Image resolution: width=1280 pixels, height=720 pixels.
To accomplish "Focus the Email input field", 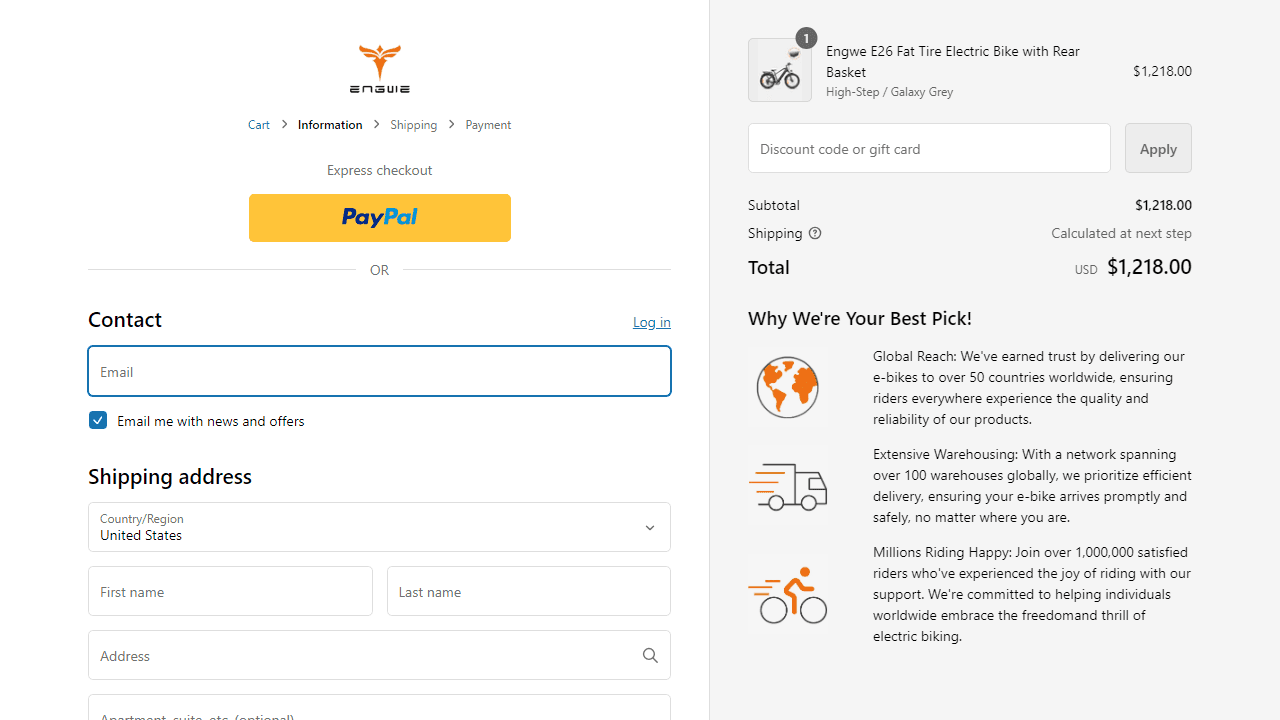I will (379, 371).
